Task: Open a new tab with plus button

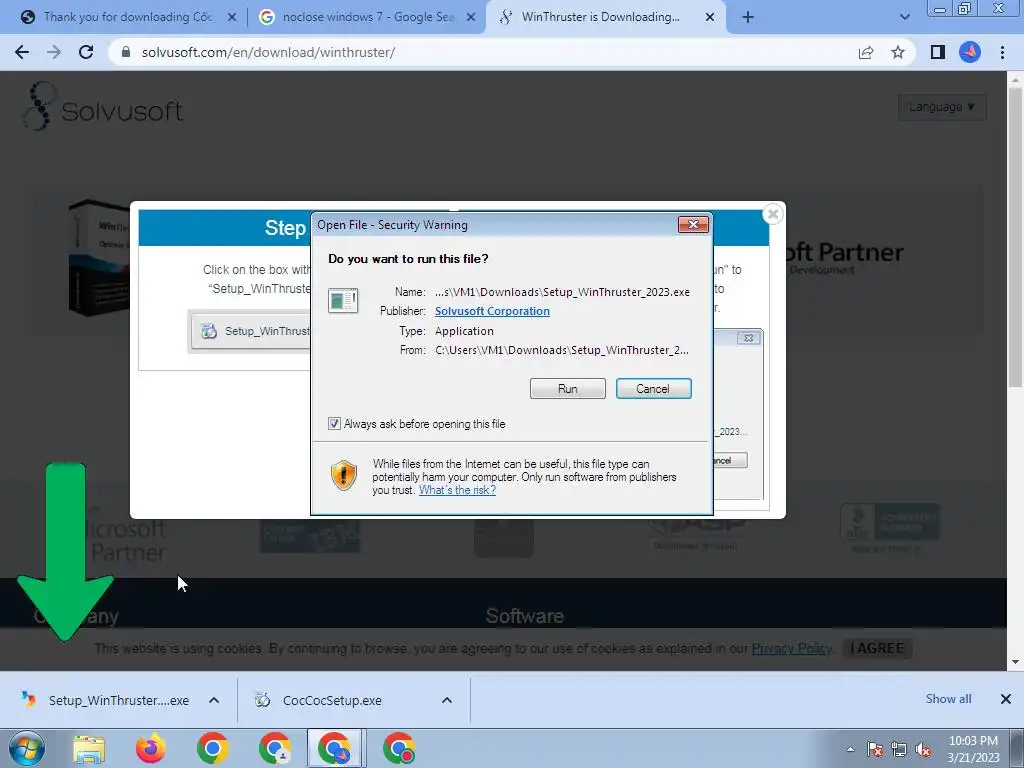Action: 748,18
